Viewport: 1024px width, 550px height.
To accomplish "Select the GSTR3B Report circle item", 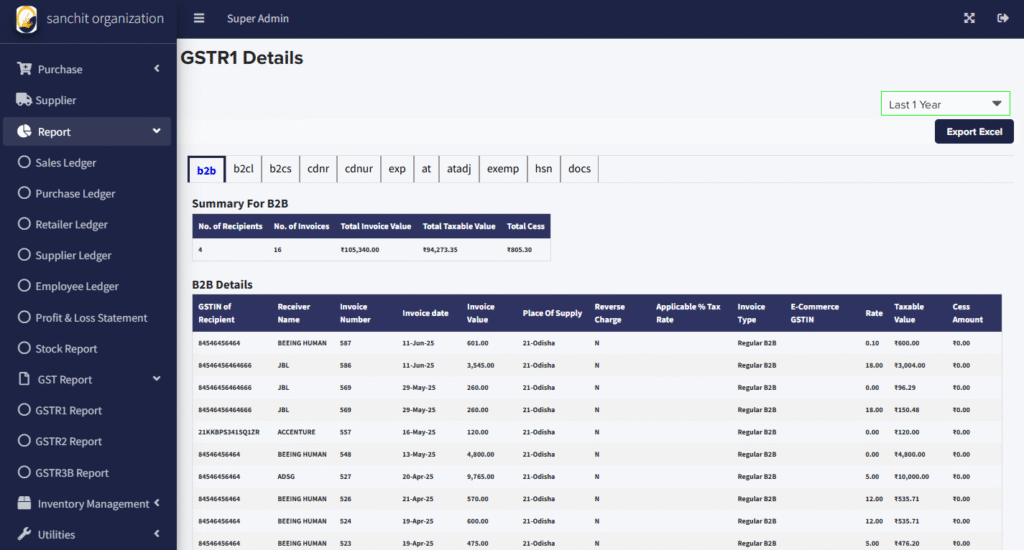I will pos(24,472).
